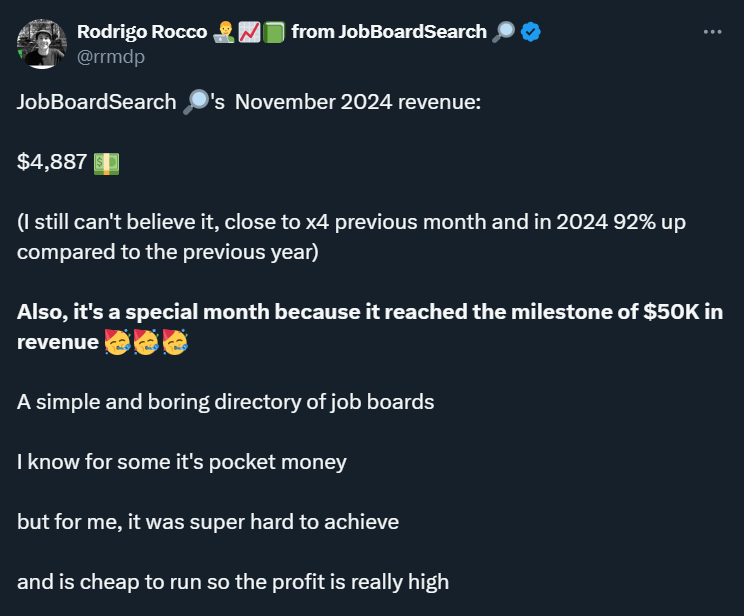Open the tweet's more options menu
This screenshot has height=616, width=744.
(x=712, y=32)
